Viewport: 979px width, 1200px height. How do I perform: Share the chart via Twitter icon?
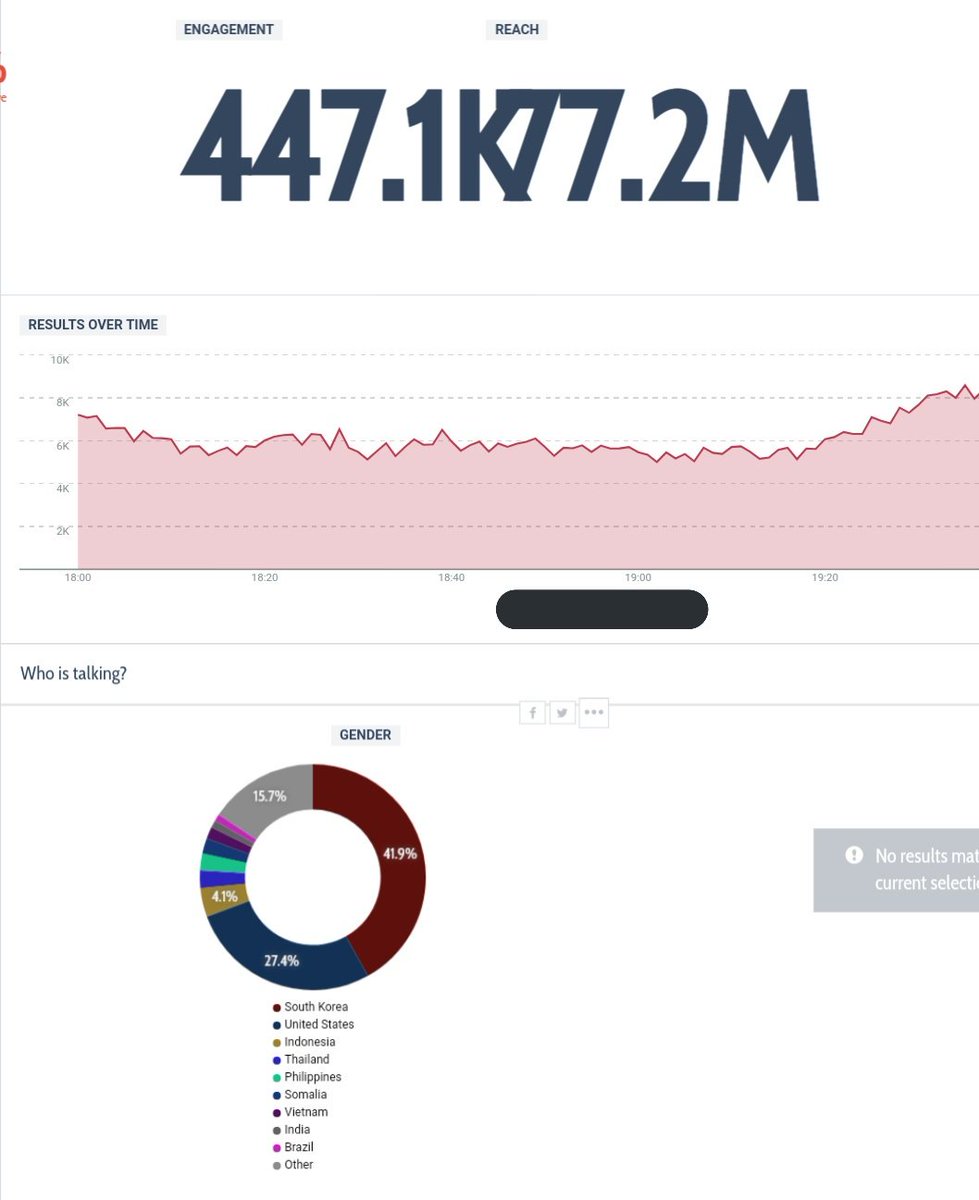563,713
